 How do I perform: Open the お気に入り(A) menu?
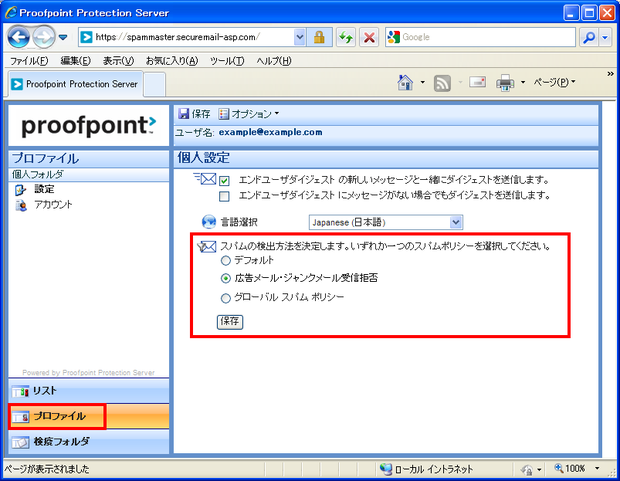pos(172,61)
